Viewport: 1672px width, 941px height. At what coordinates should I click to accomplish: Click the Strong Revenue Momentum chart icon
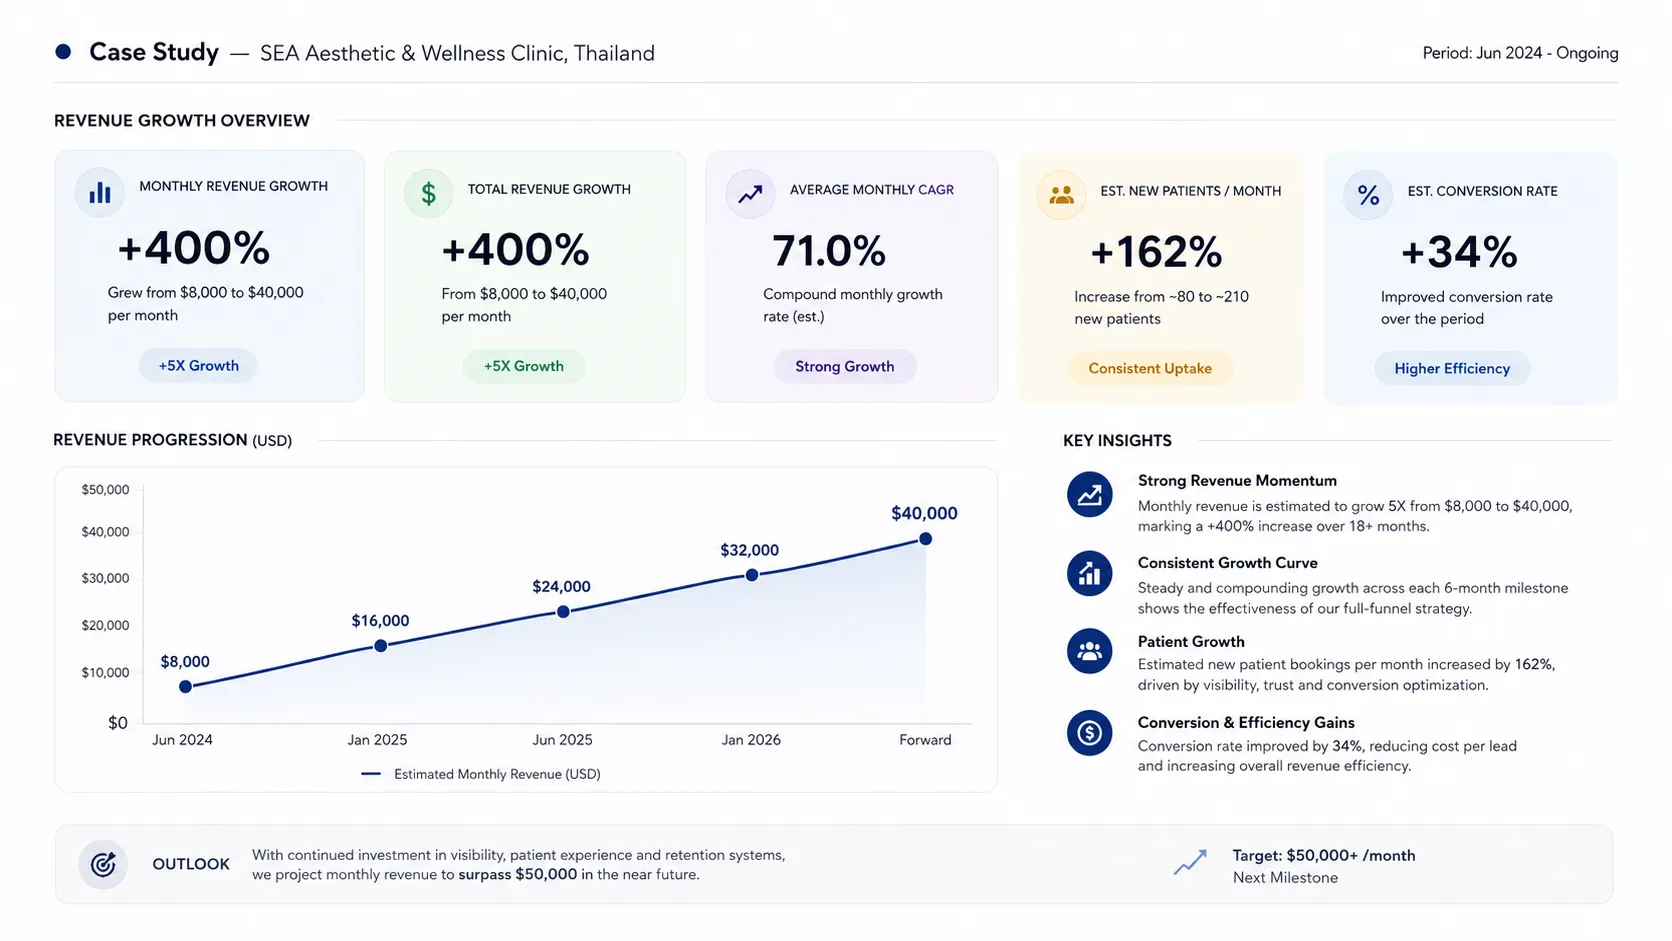tap(1090, 494)
